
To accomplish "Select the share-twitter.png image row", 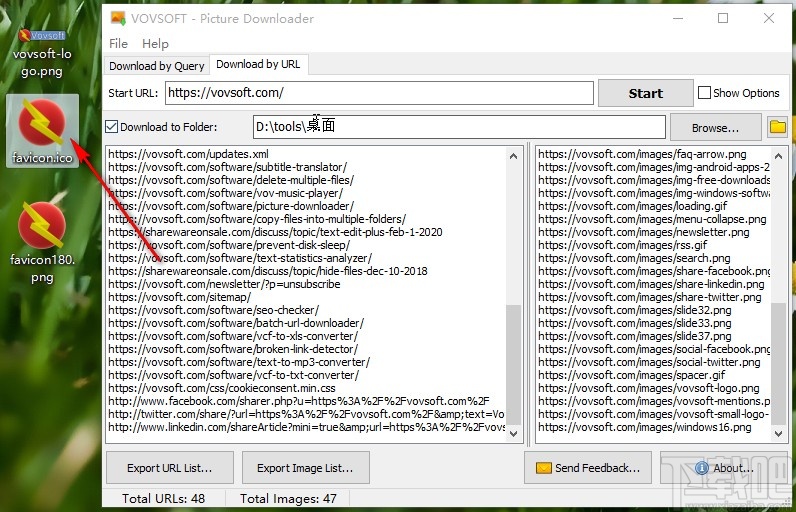I will pos(653,297).
